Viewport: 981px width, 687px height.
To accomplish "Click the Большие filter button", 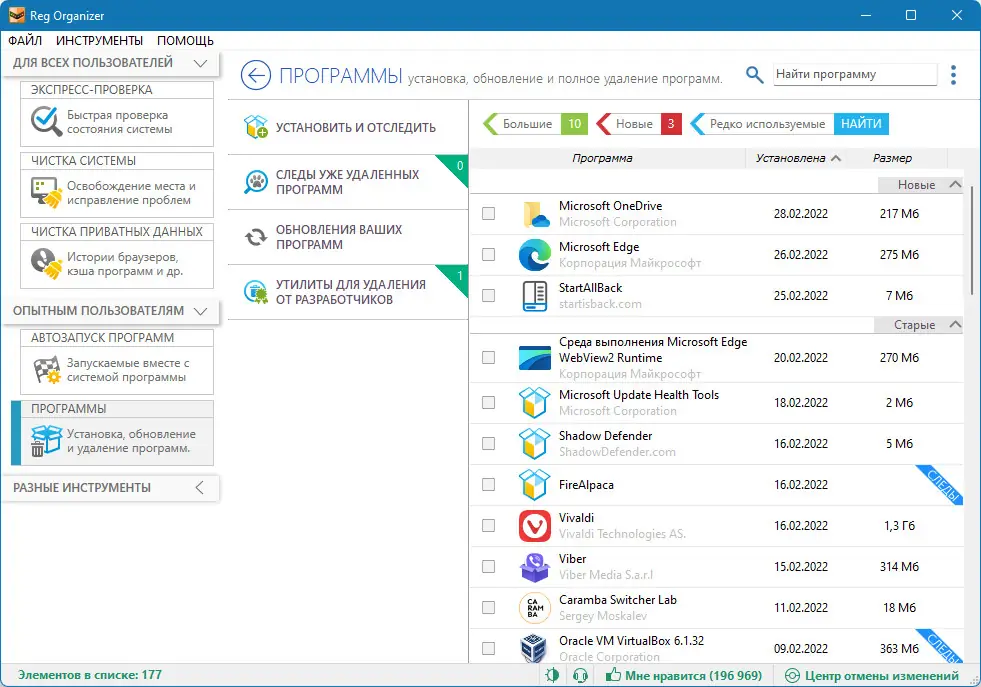I will [x=536, y=124].
